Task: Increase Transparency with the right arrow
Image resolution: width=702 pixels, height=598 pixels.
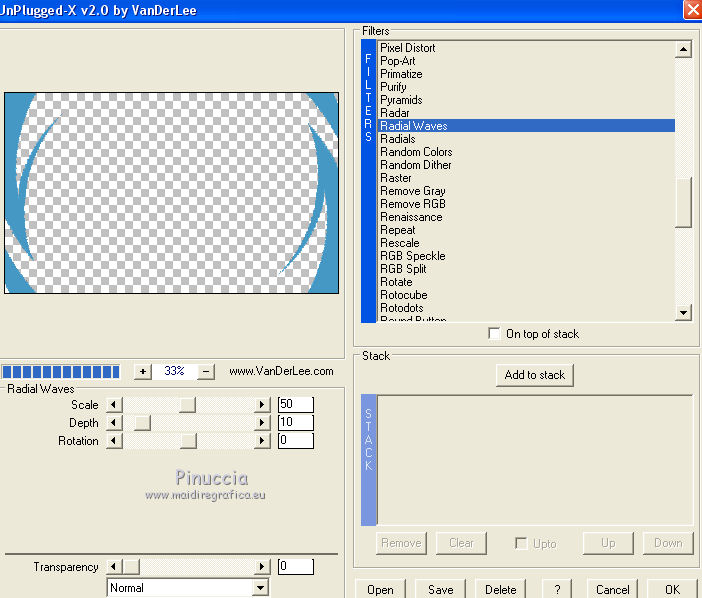Action: click(x=262, y=567)
